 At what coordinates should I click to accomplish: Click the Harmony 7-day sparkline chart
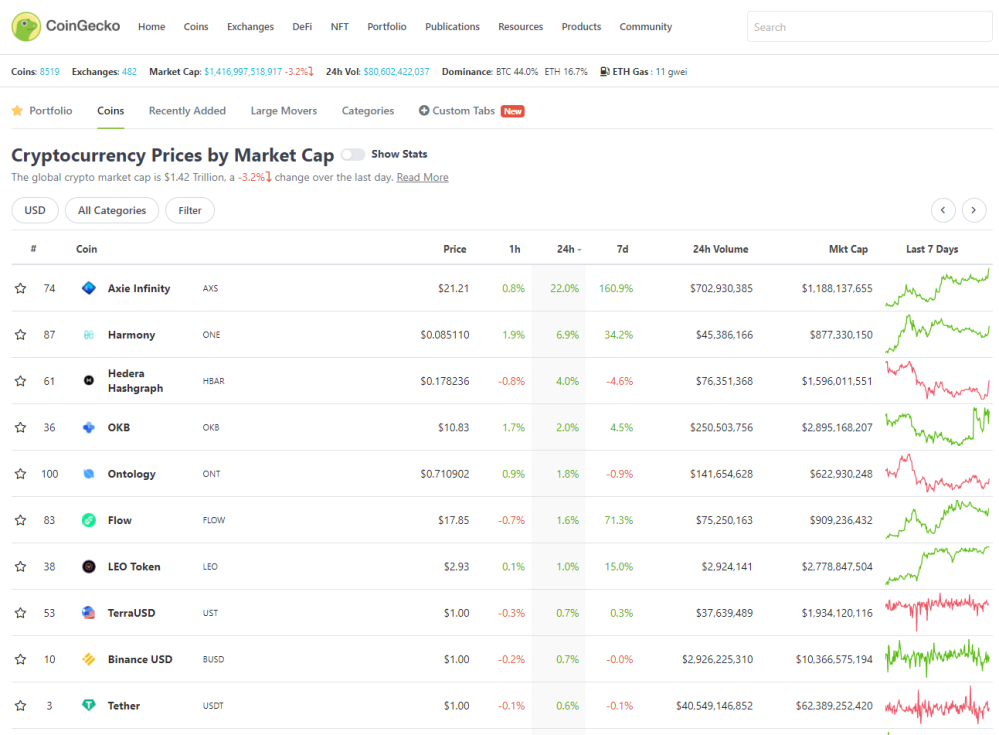tap(937, 334)
